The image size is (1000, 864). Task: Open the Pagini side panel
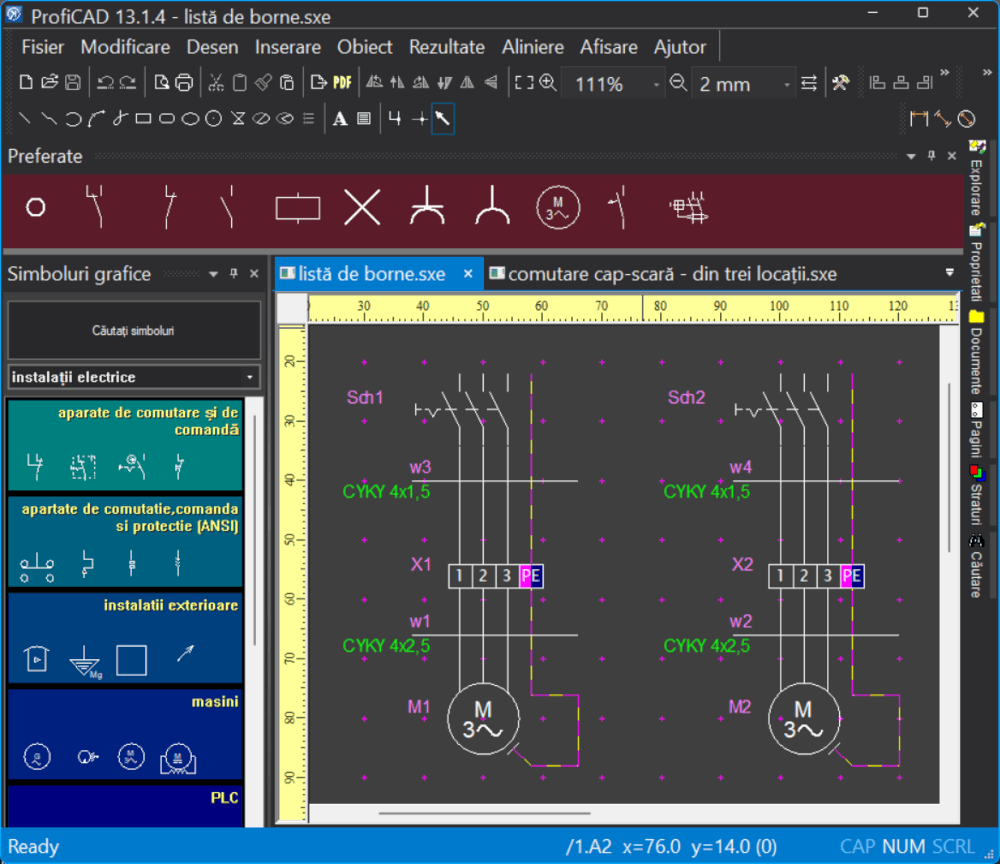point(976,430)
